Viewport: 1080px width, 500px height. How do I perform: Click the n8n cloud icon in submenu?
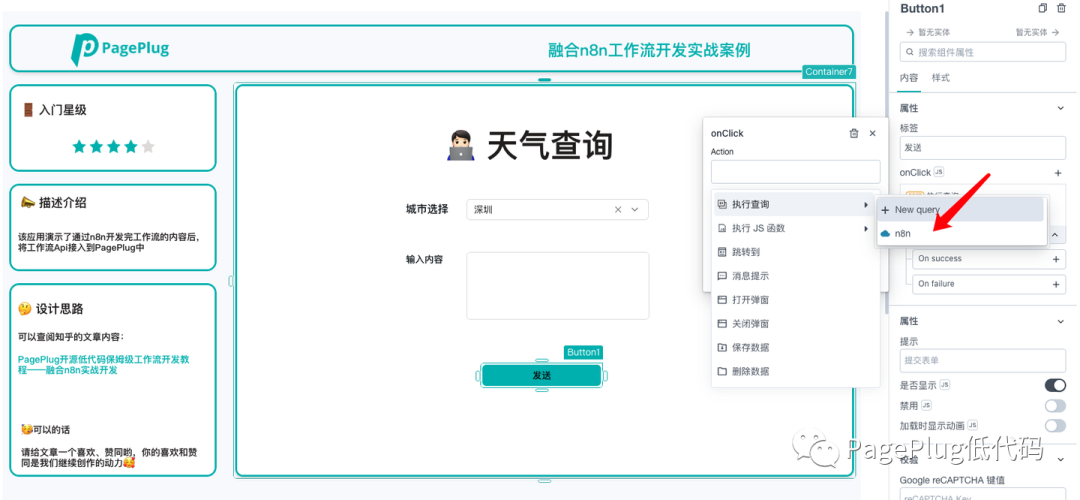click(x=885, y=233)
